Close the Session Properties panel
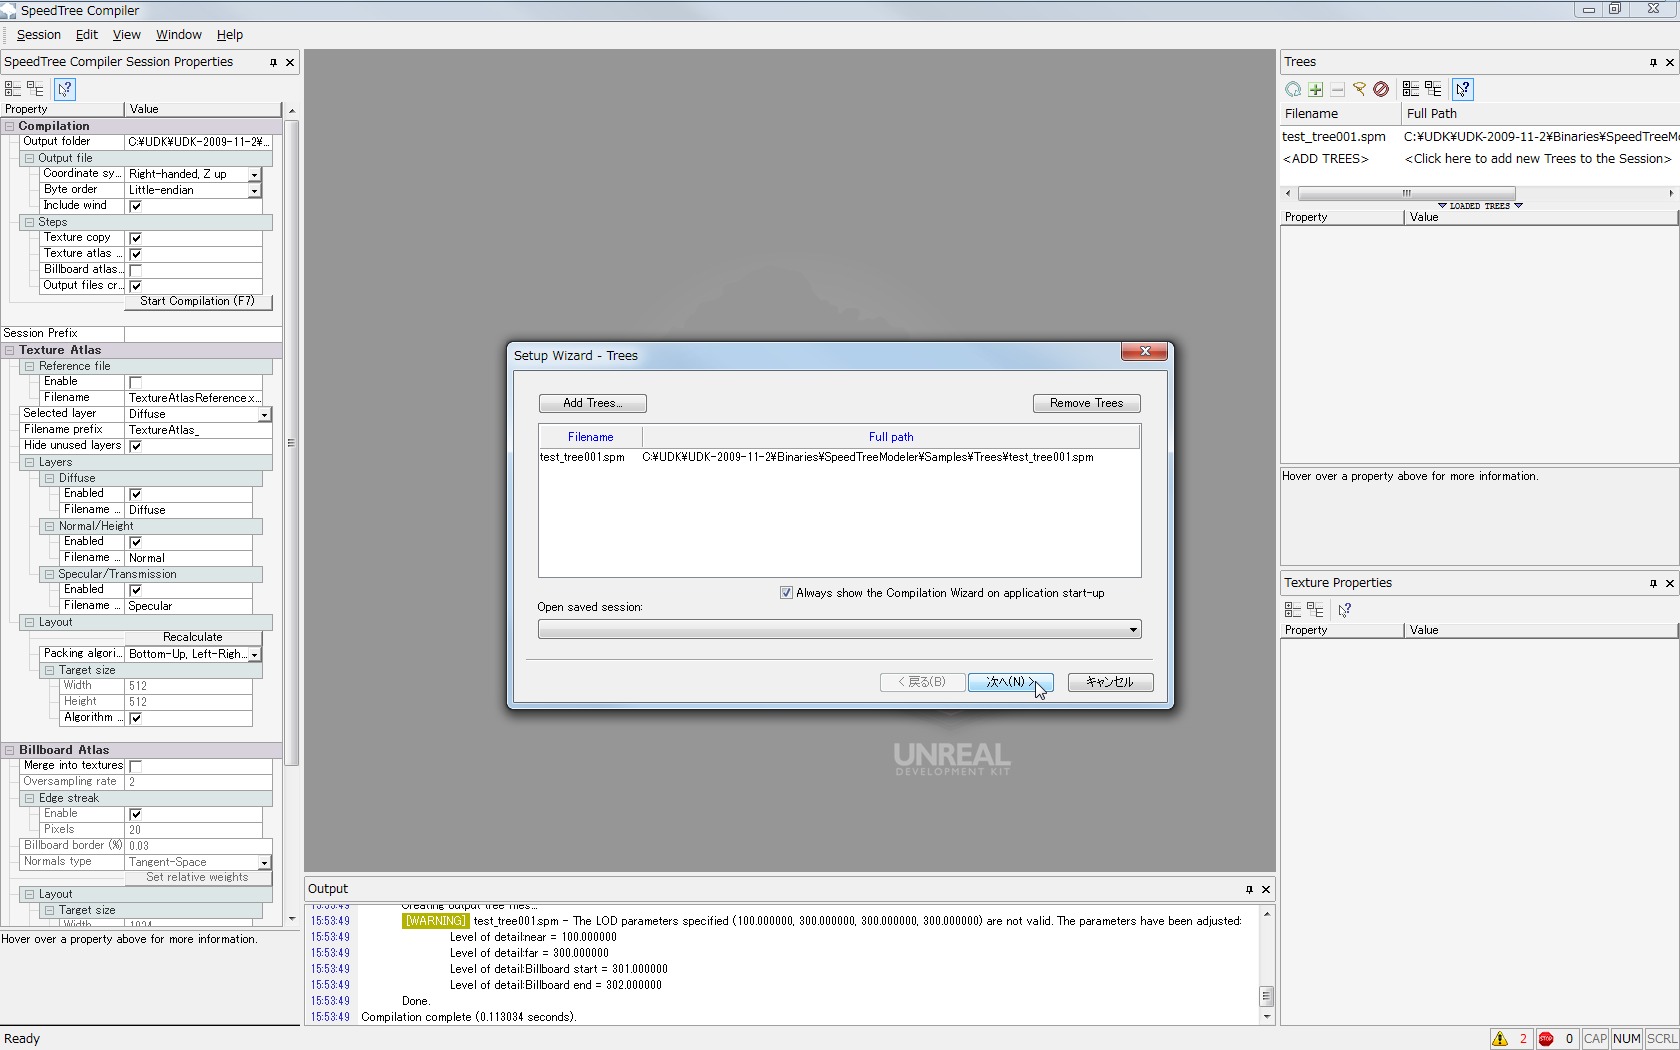The width and height of the screenshot is (1680, 1050). click(290, 62)
